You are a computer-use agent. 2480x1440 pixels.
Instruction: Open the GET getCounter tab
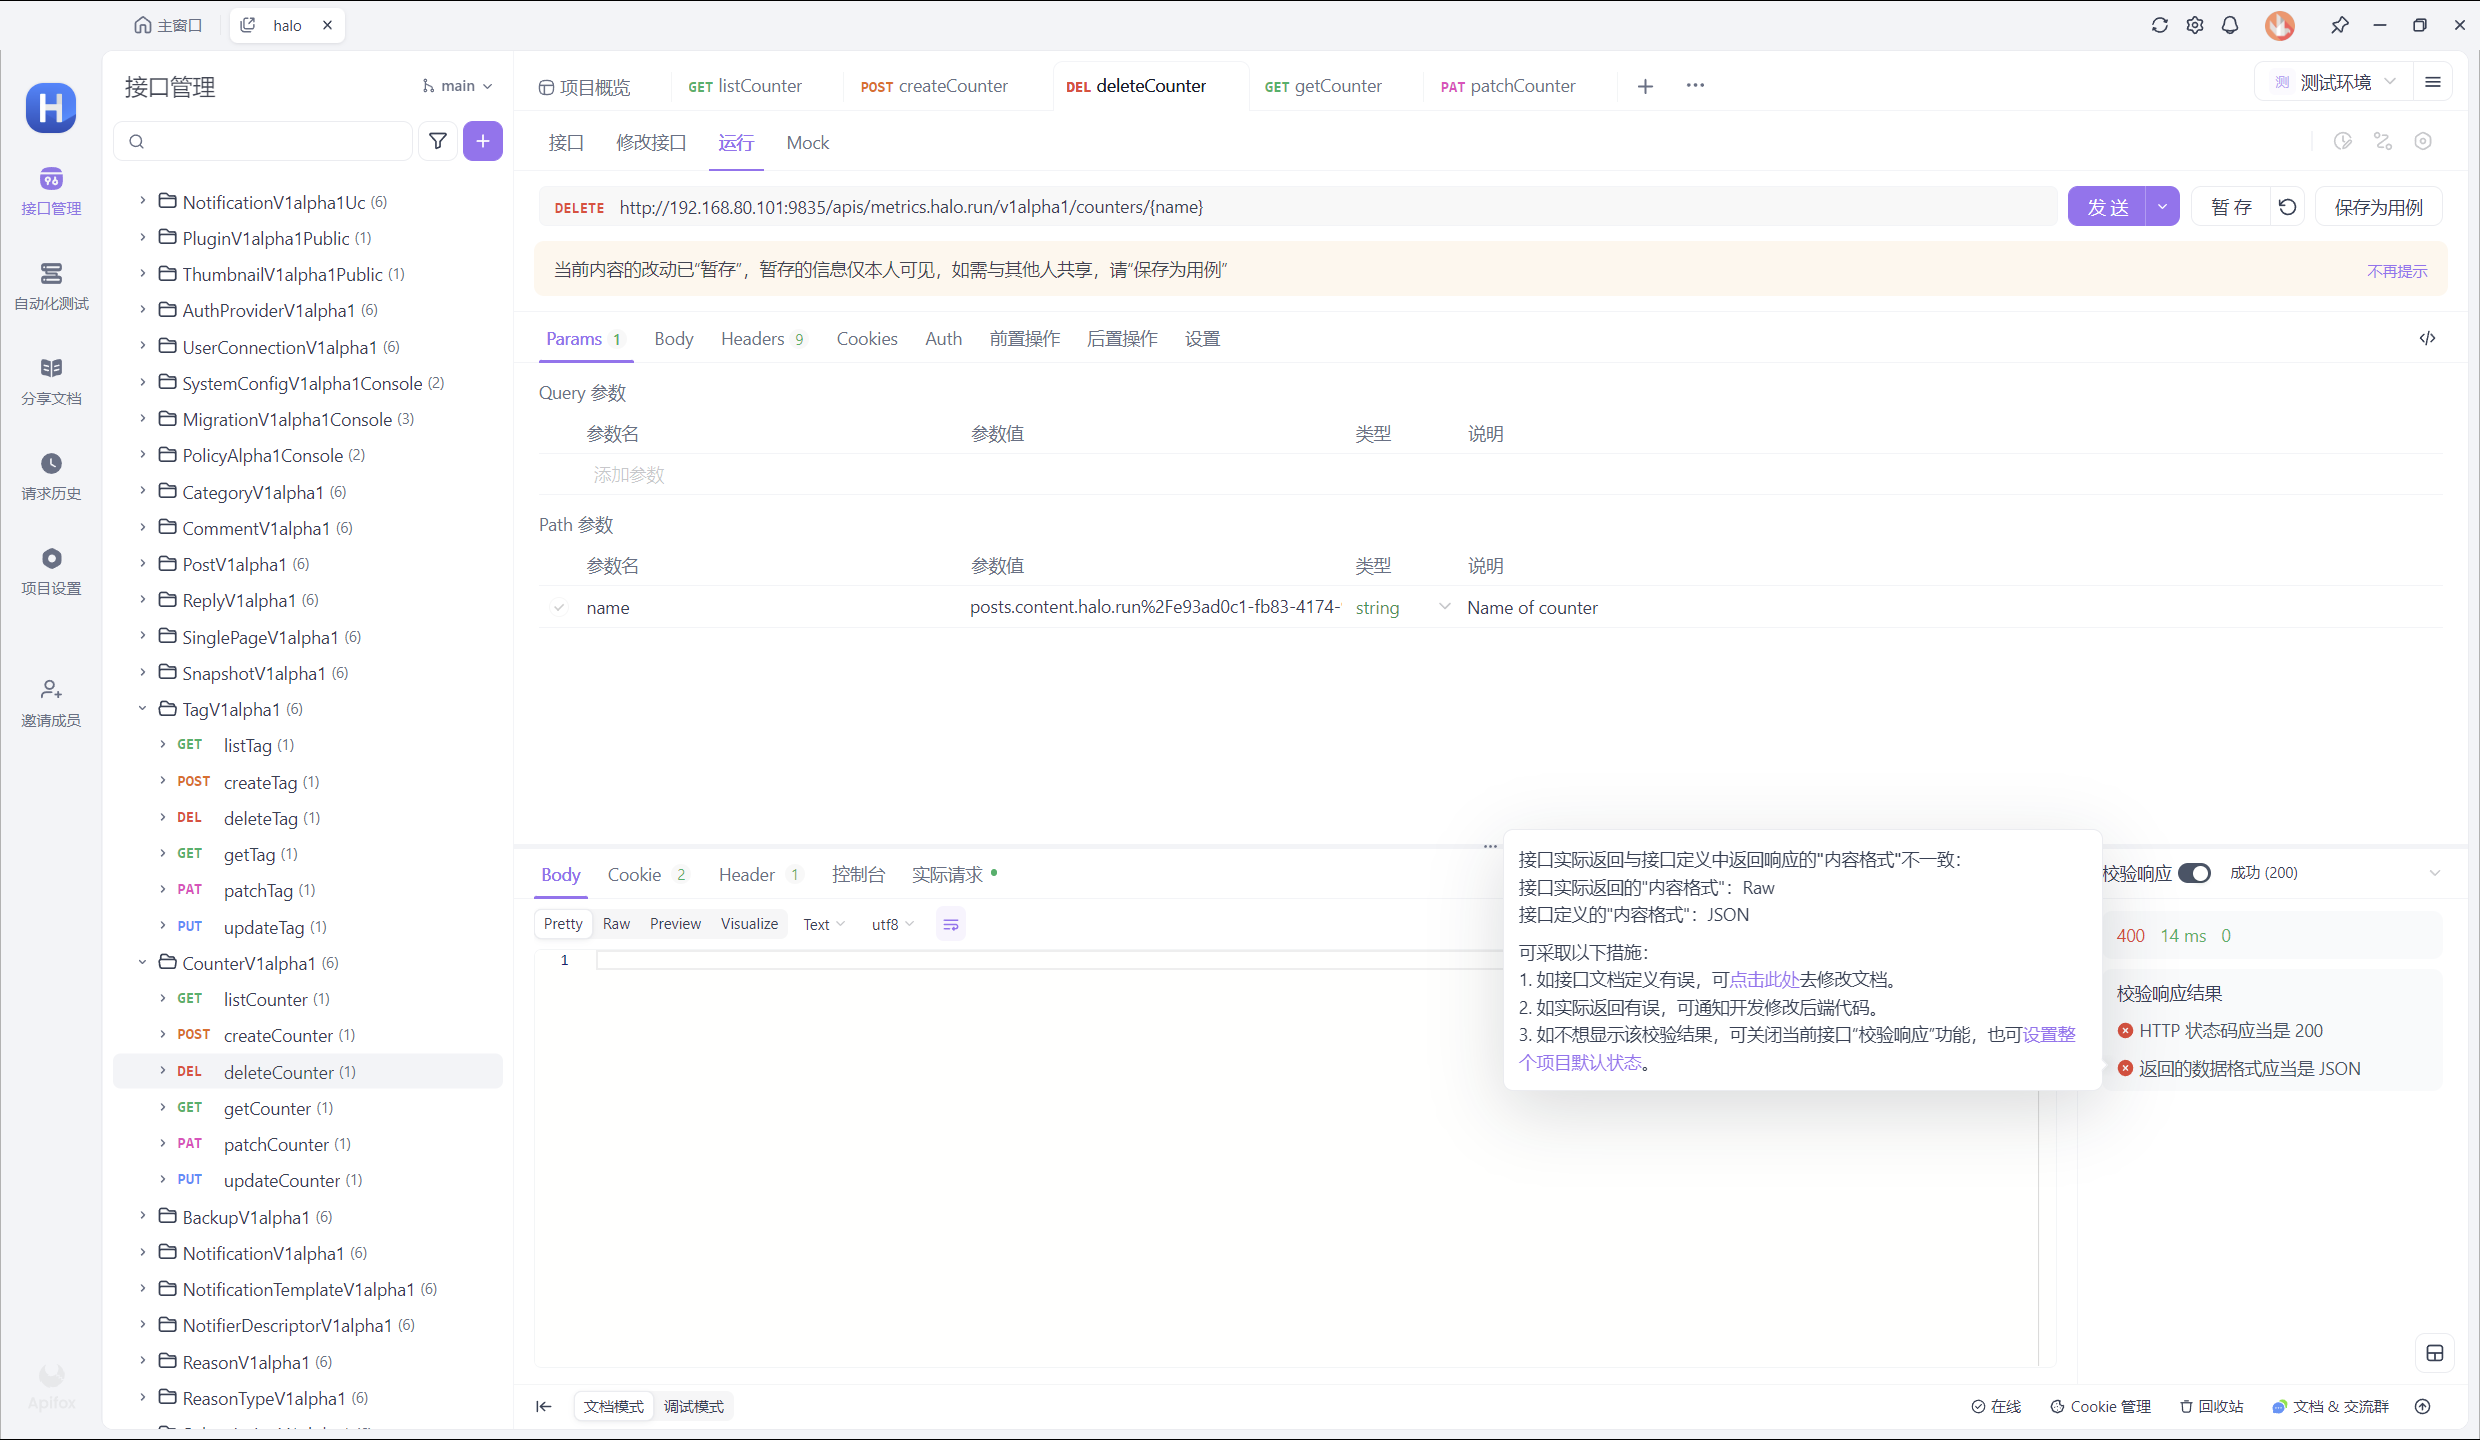[1323, 86]
